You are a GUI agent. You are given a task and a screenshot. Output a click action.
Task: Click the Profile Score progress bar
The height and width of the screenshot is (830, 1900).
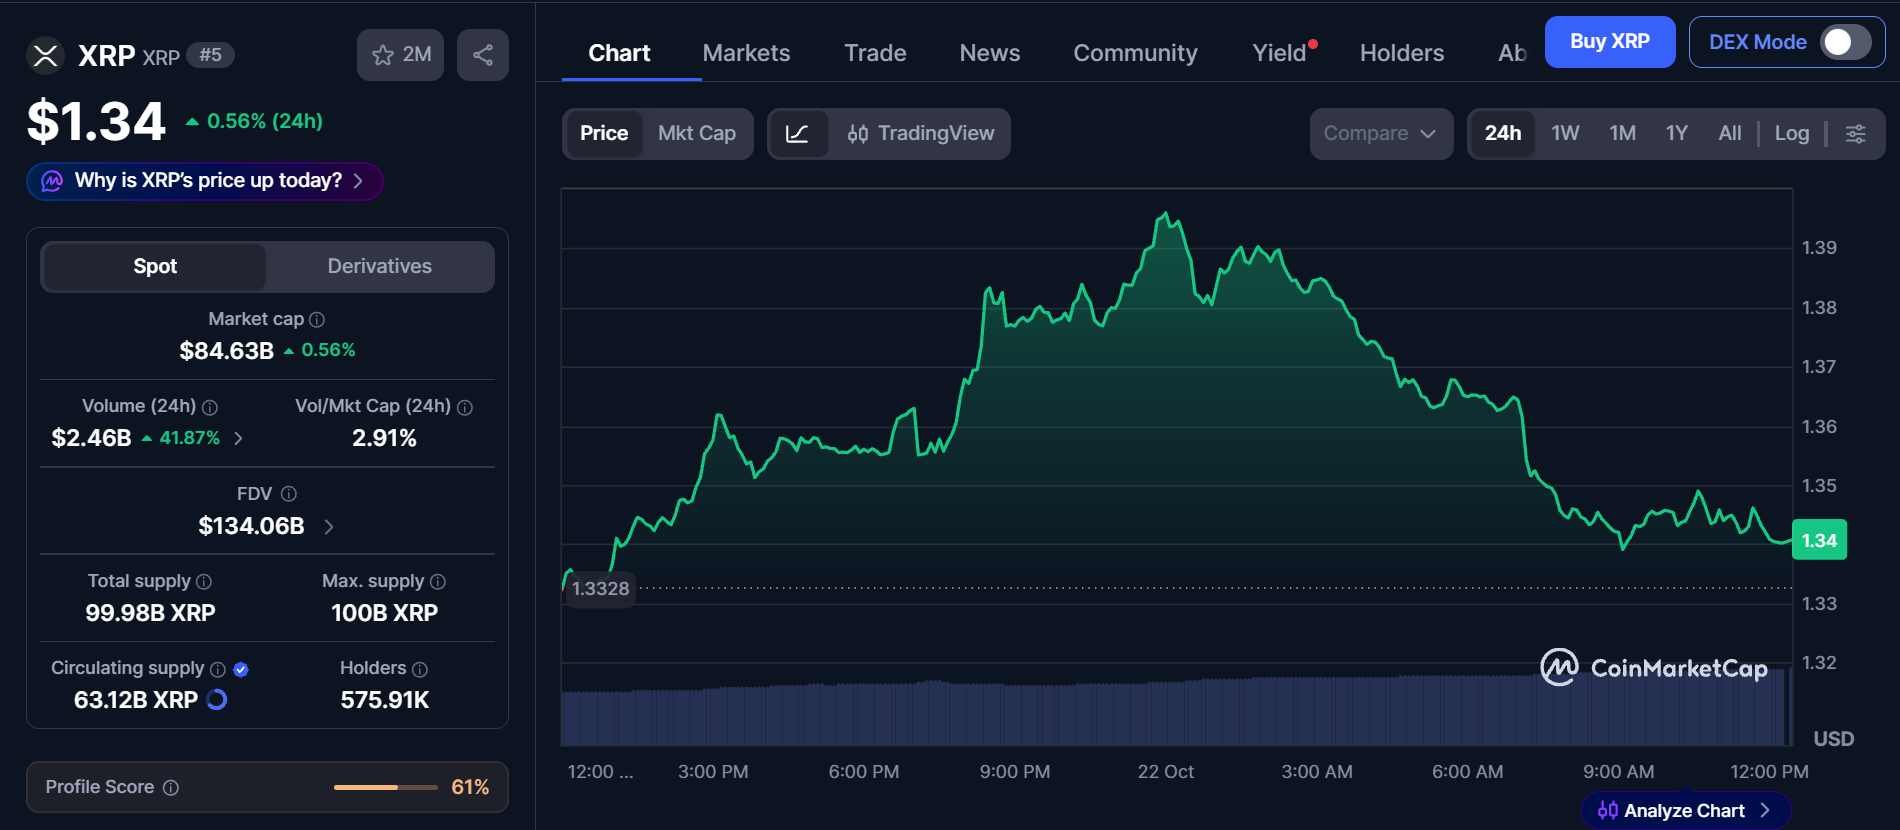coord(386,788)
